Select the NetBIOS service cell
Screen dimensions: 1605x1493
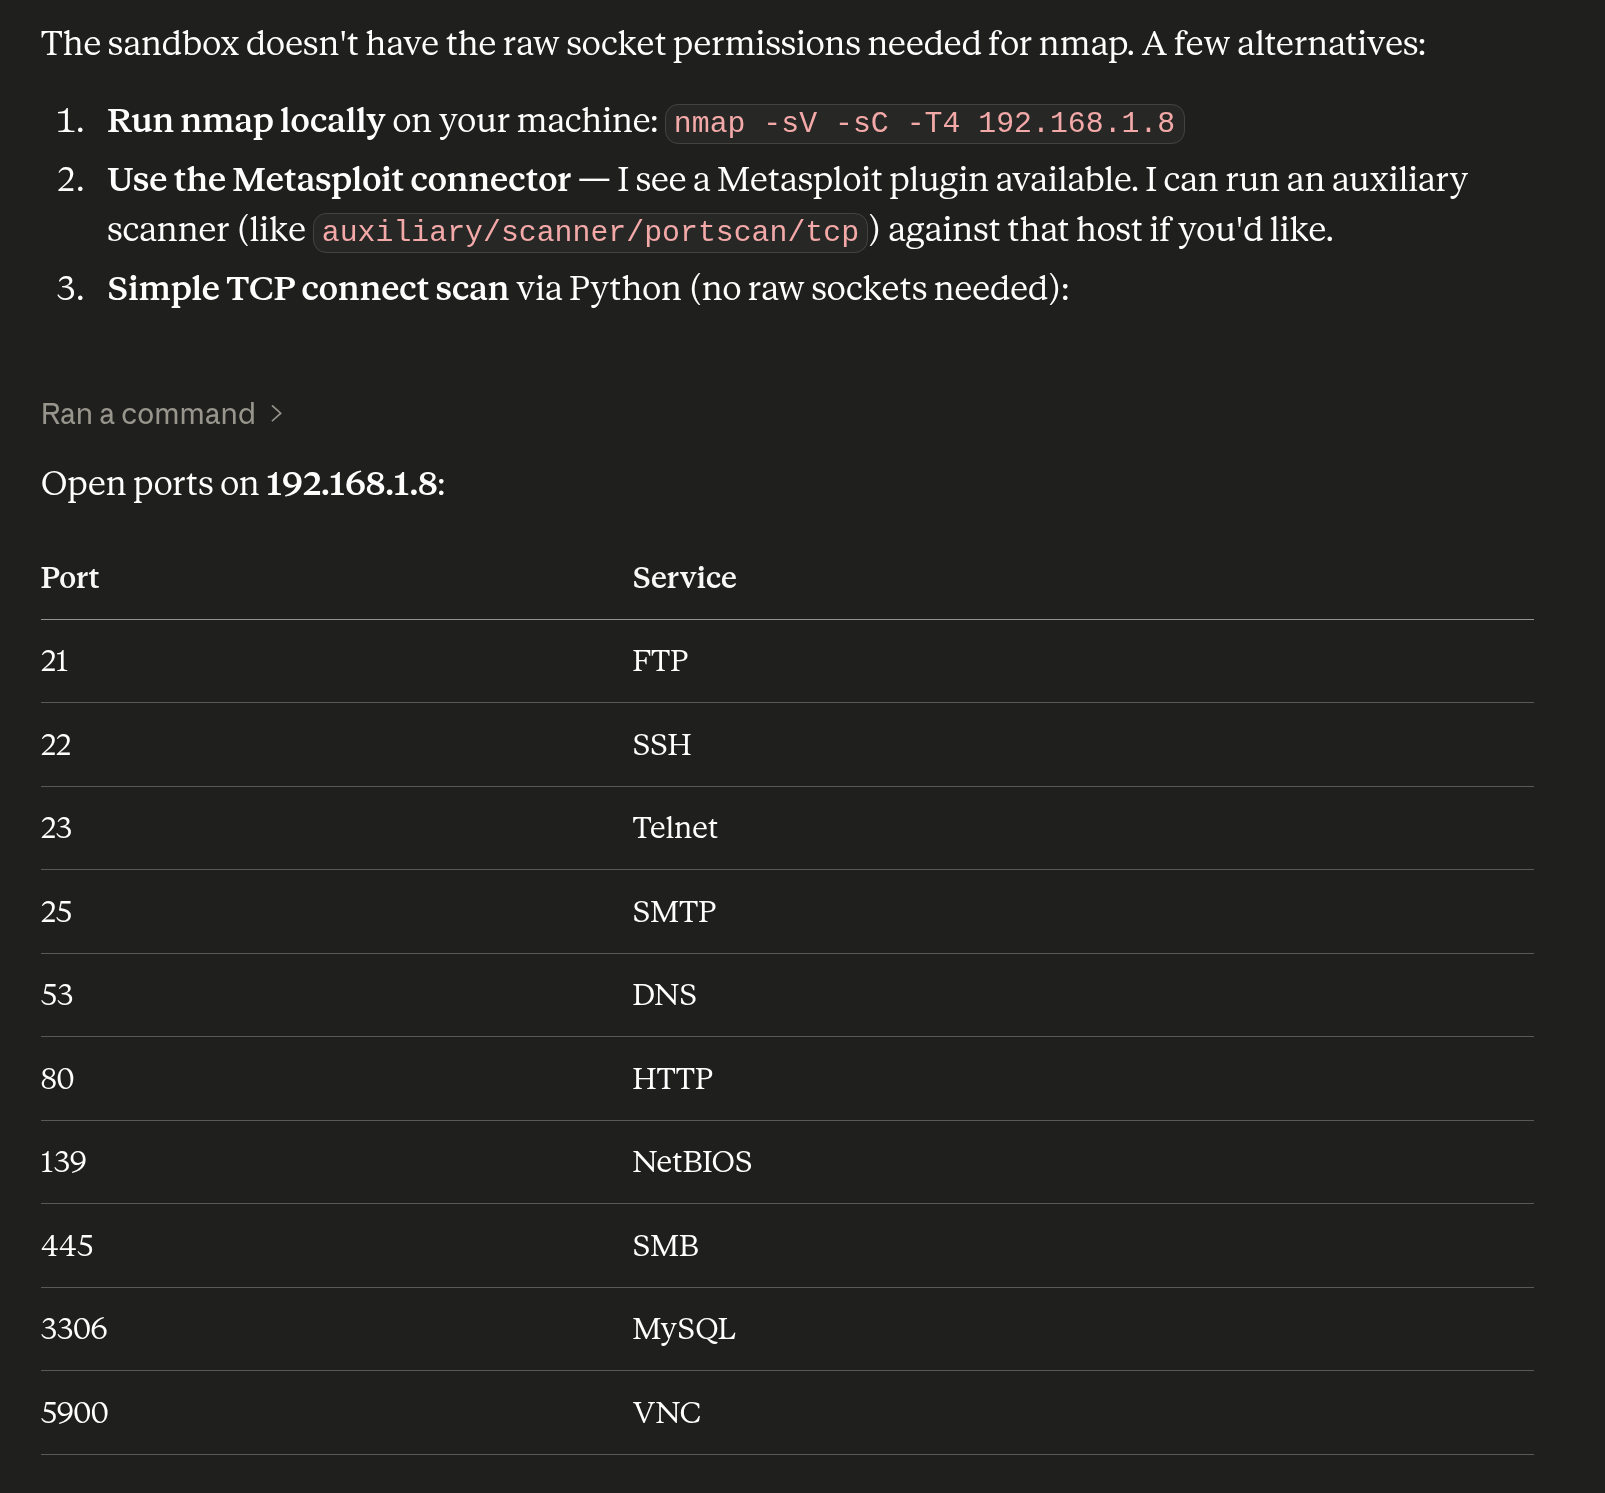[x=692, y=1162]
